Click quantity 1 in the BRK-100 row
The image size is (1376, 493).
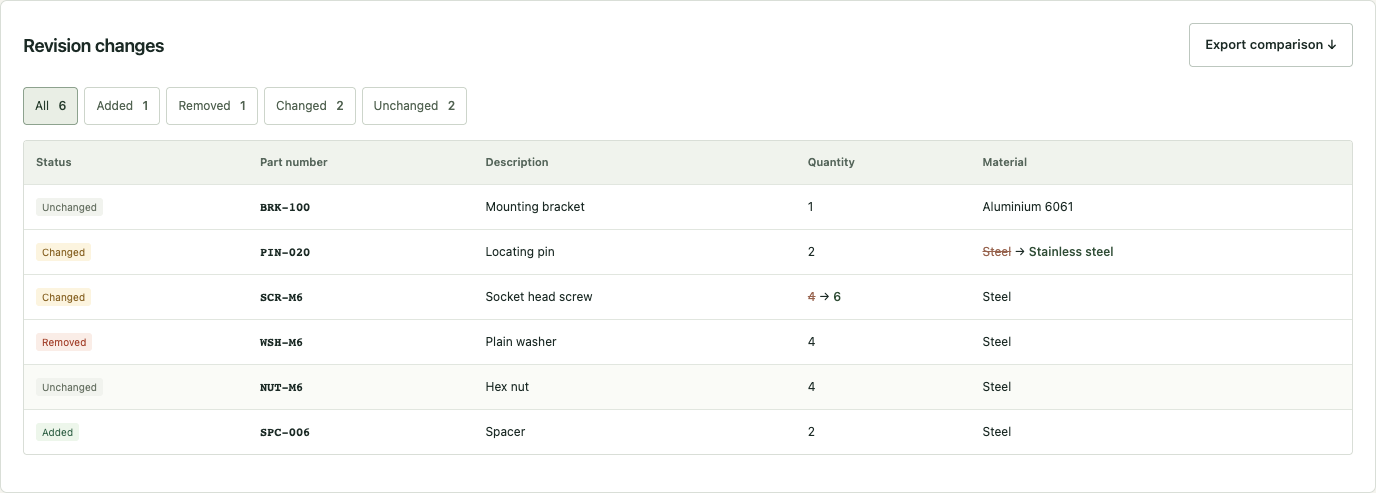pos(811,207)
